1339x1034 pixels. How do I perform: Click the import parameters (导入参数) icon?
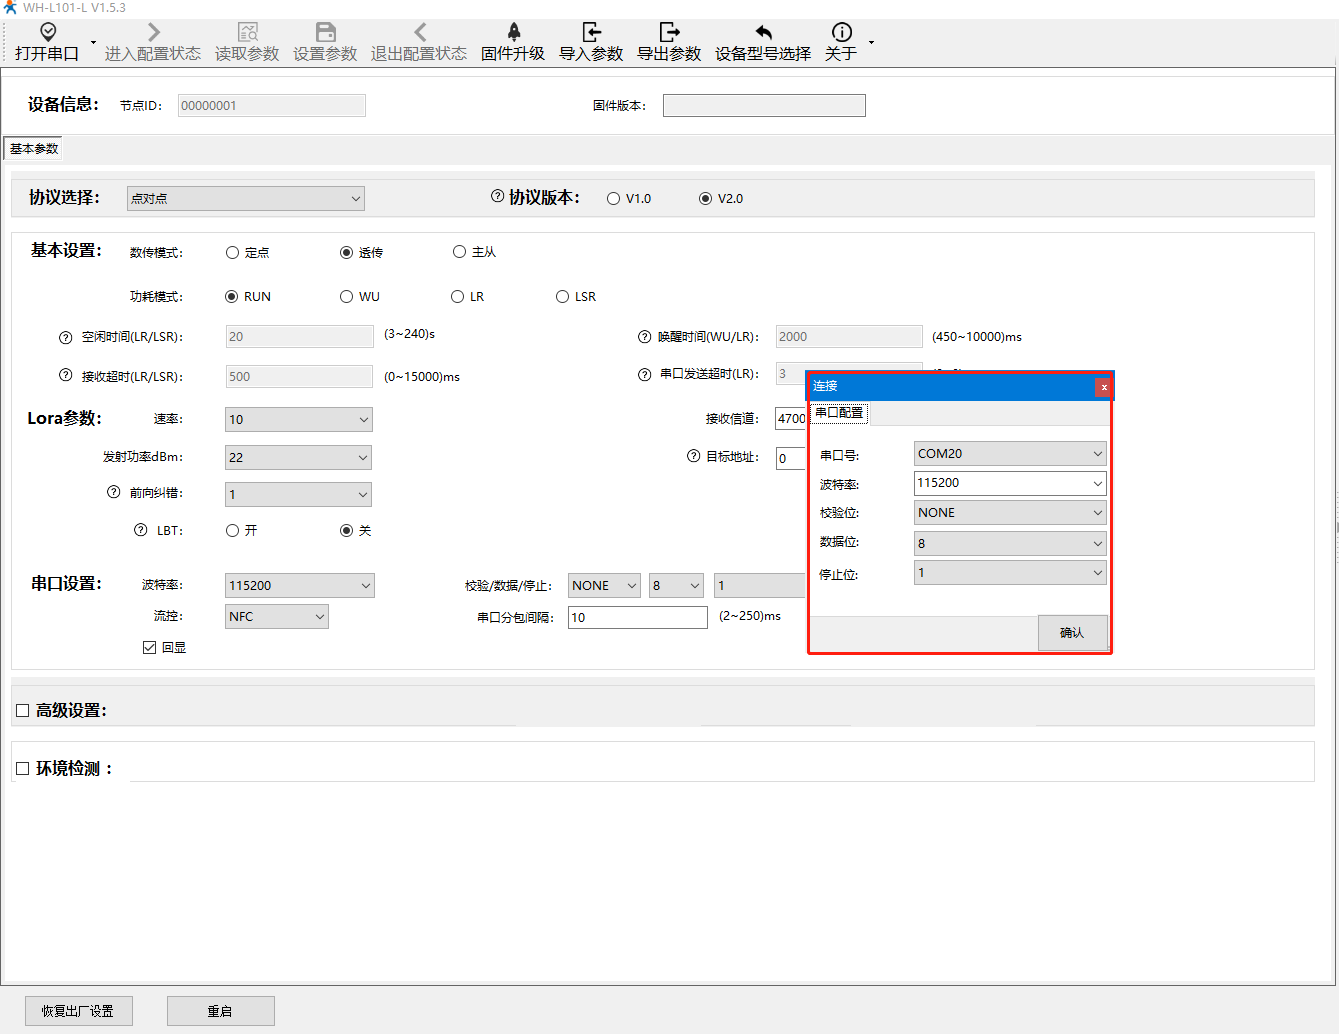591,33
